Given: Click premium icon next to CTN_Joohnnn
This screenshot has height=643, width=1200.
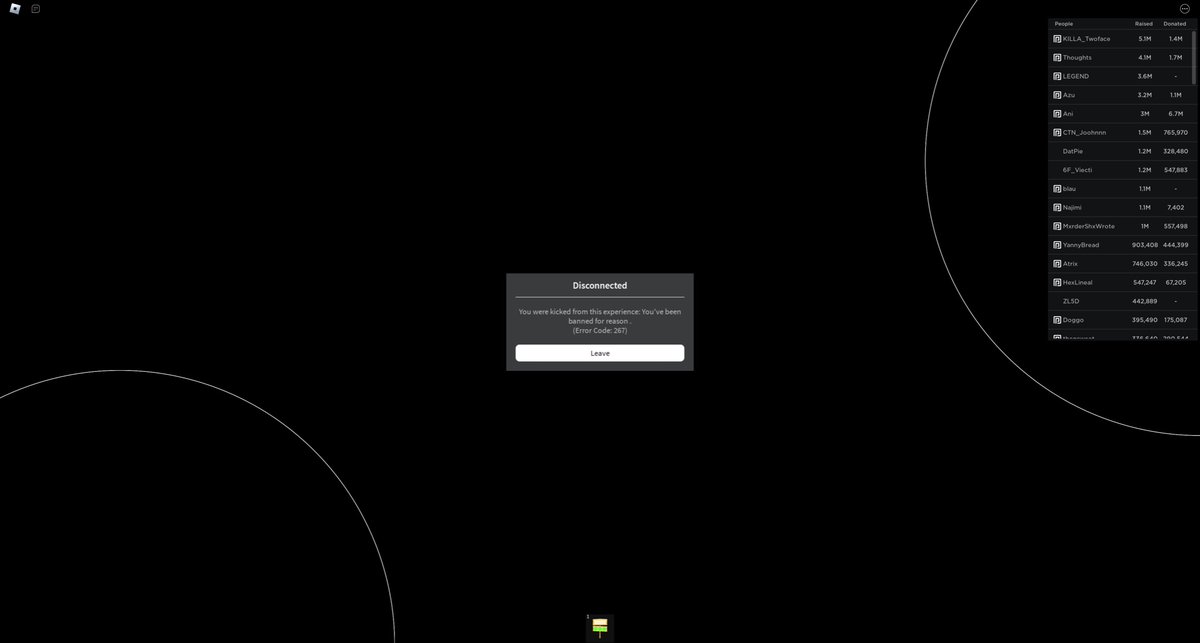Looking at the screenshot, I should coord(1057,132).
